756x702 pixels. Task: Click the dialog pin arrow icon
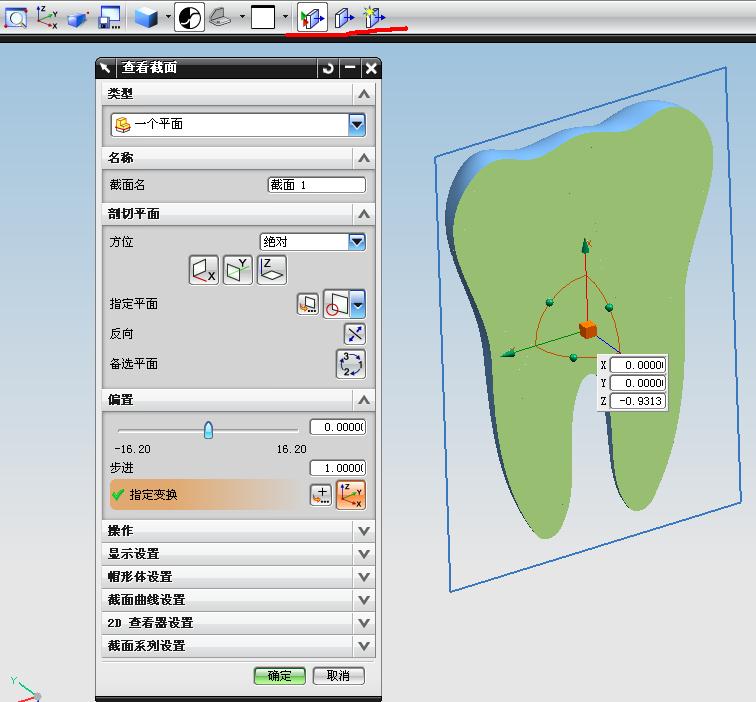tap(106, 68)
